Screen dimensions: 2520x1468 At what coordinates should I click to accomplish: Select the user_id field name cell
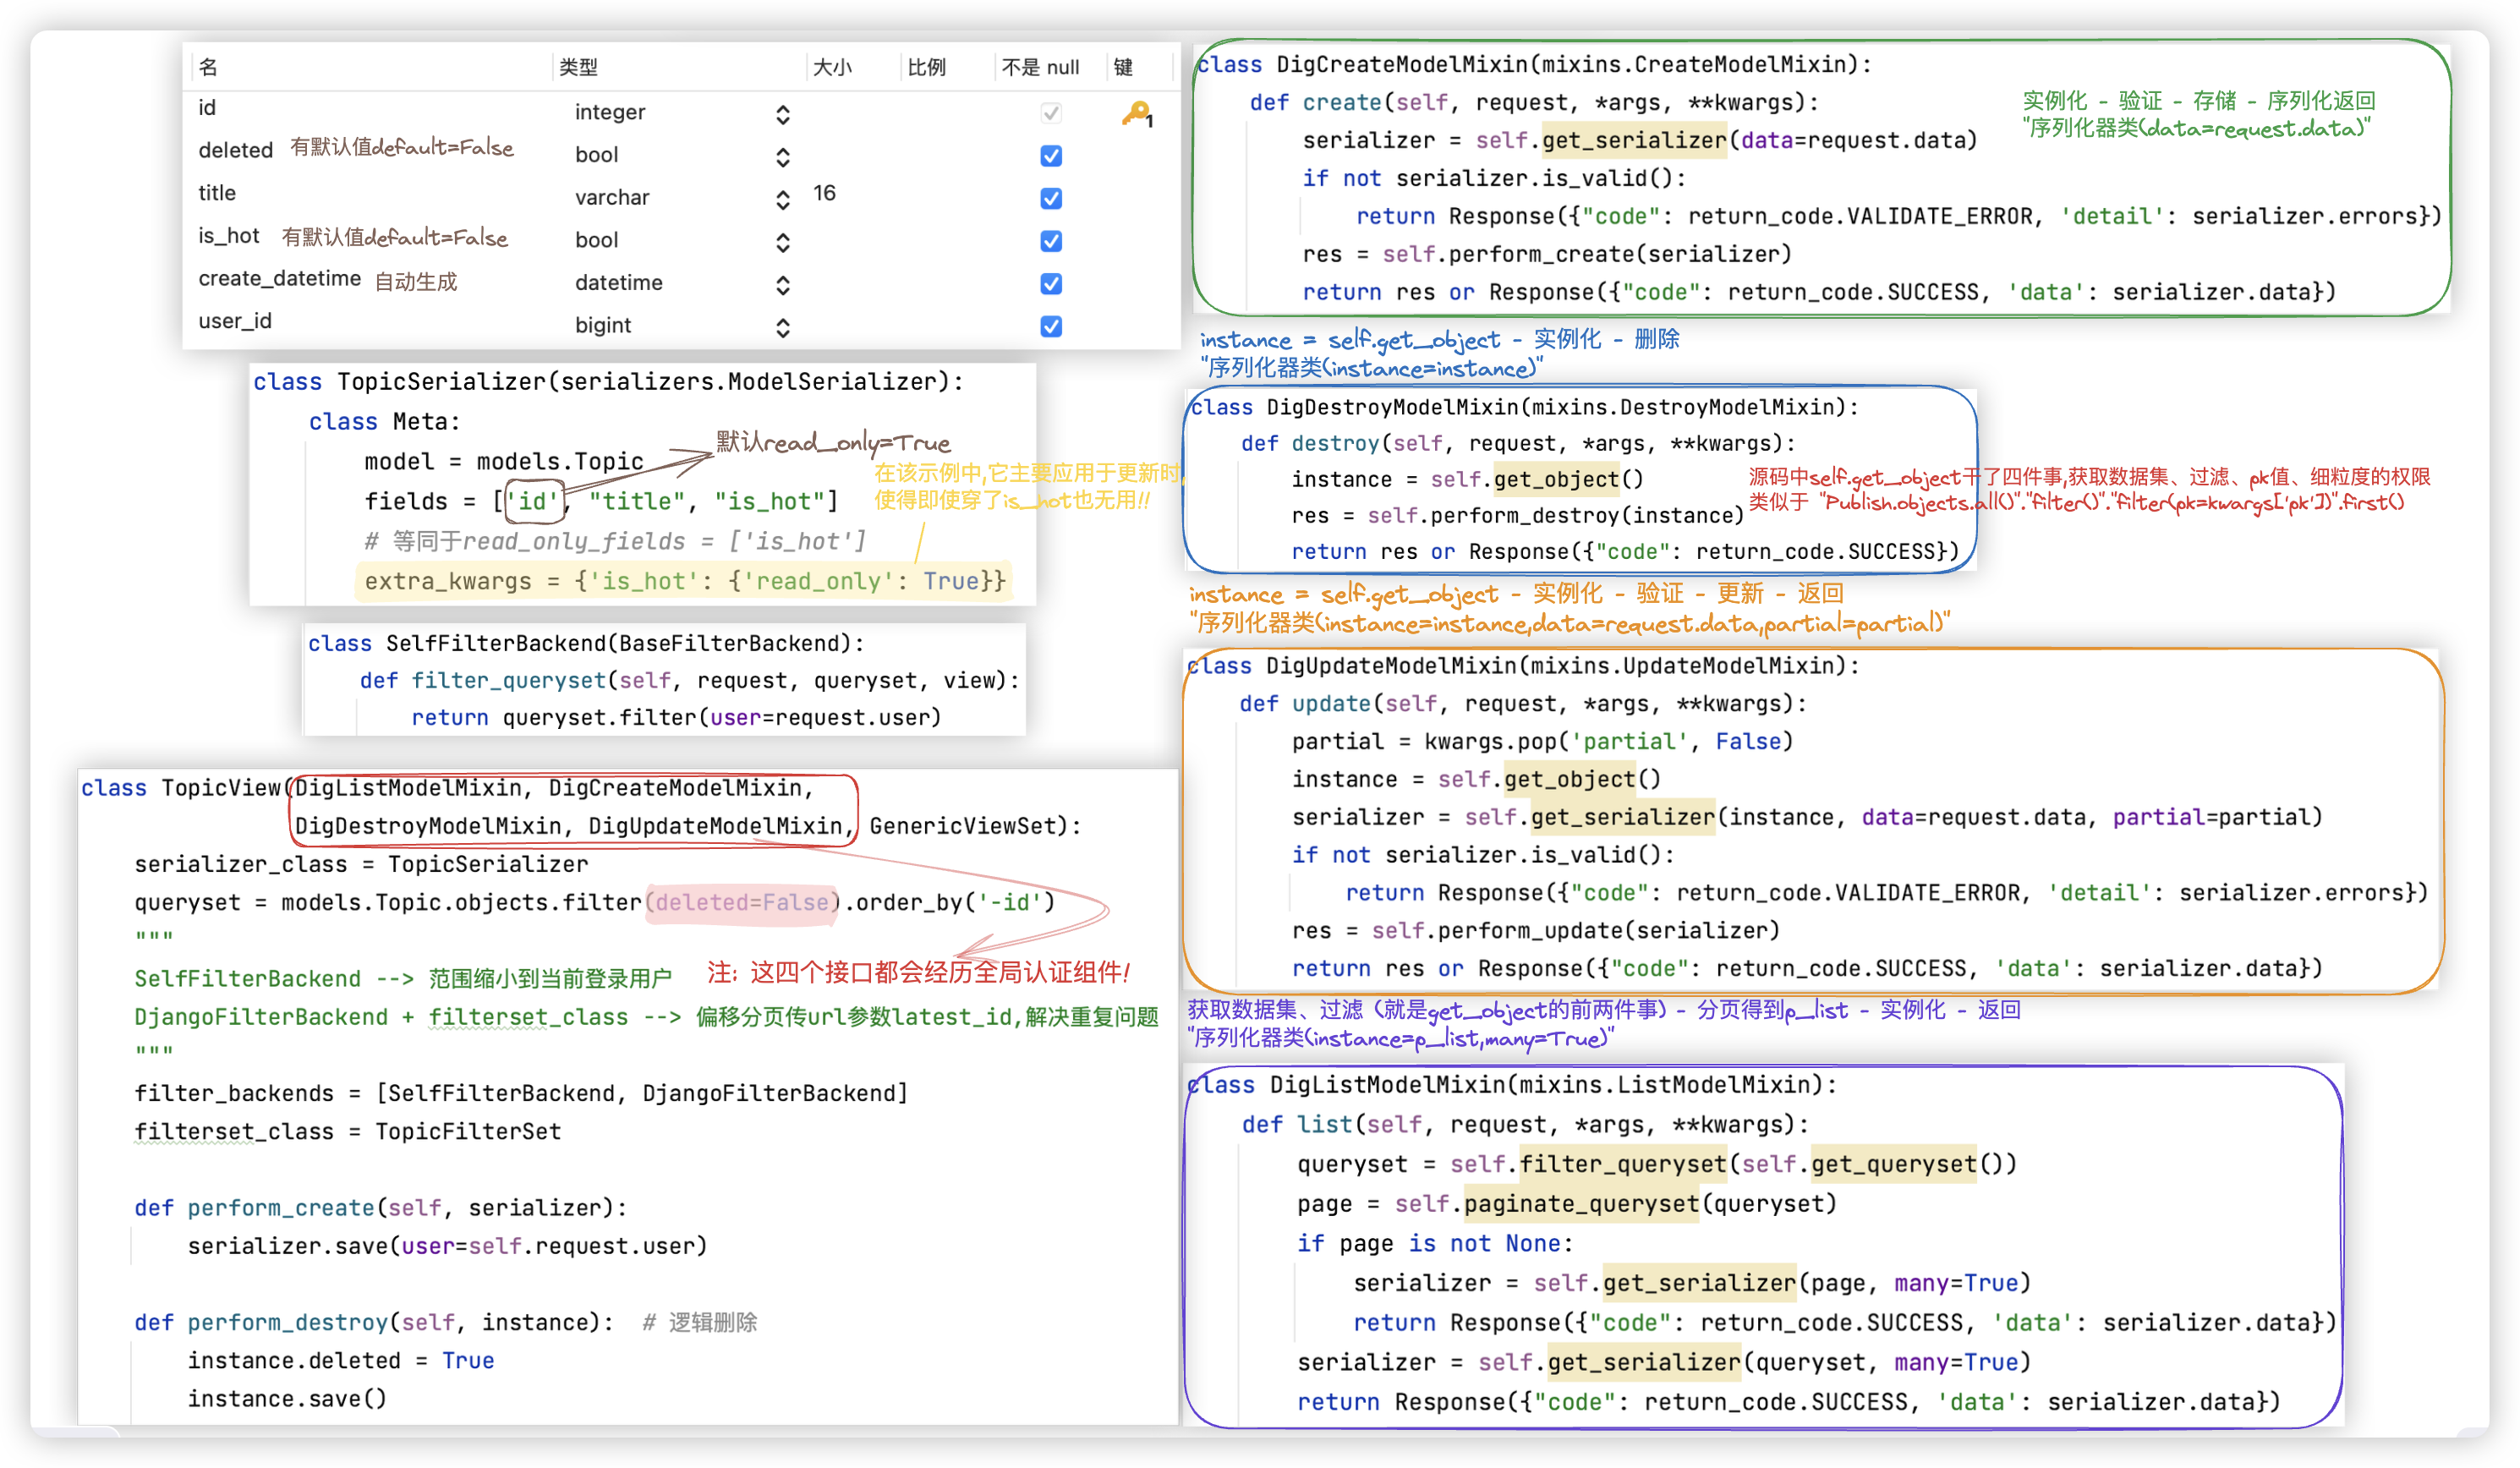tap(235, 321)
